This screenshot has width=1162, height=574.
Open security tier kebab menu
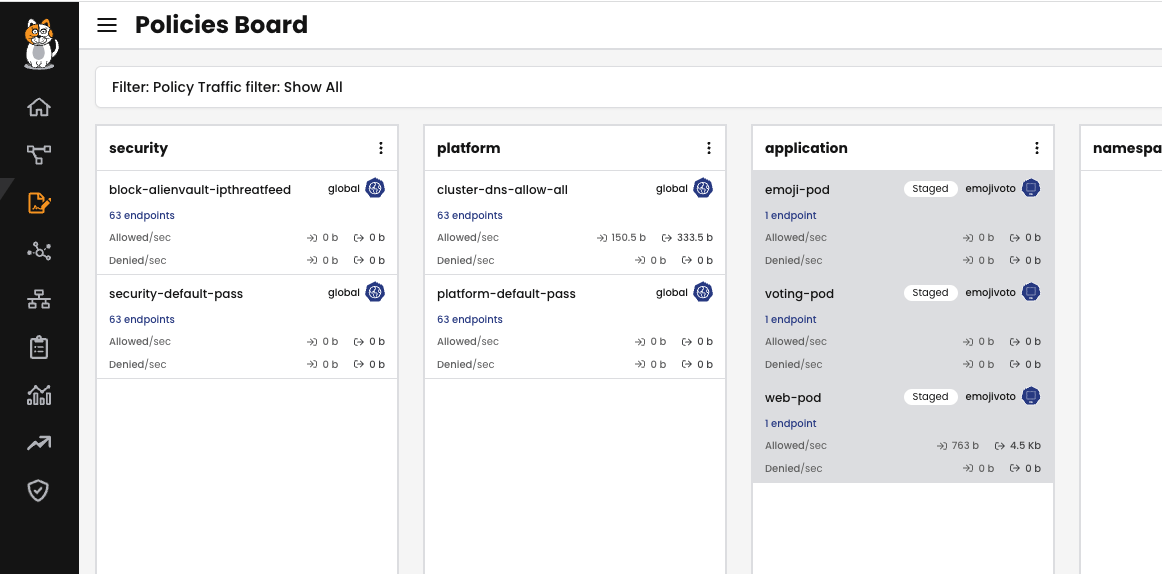click(x=381, y=148)
